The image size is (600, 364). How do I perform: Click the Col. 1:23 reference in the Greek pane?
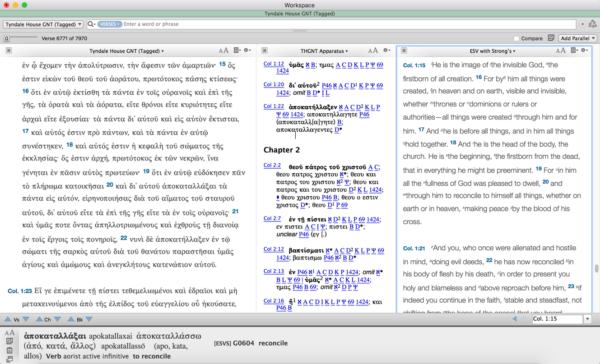20,291
